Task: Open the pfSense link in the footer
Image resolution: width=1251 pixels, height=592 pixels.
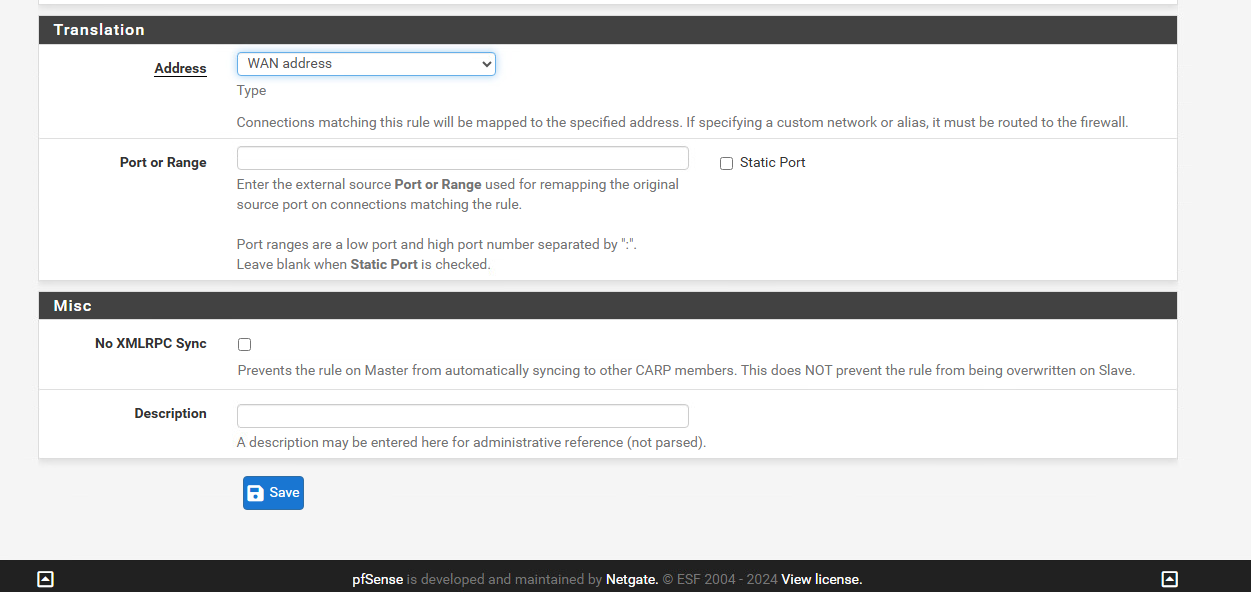Action: (x=378, y=579)
